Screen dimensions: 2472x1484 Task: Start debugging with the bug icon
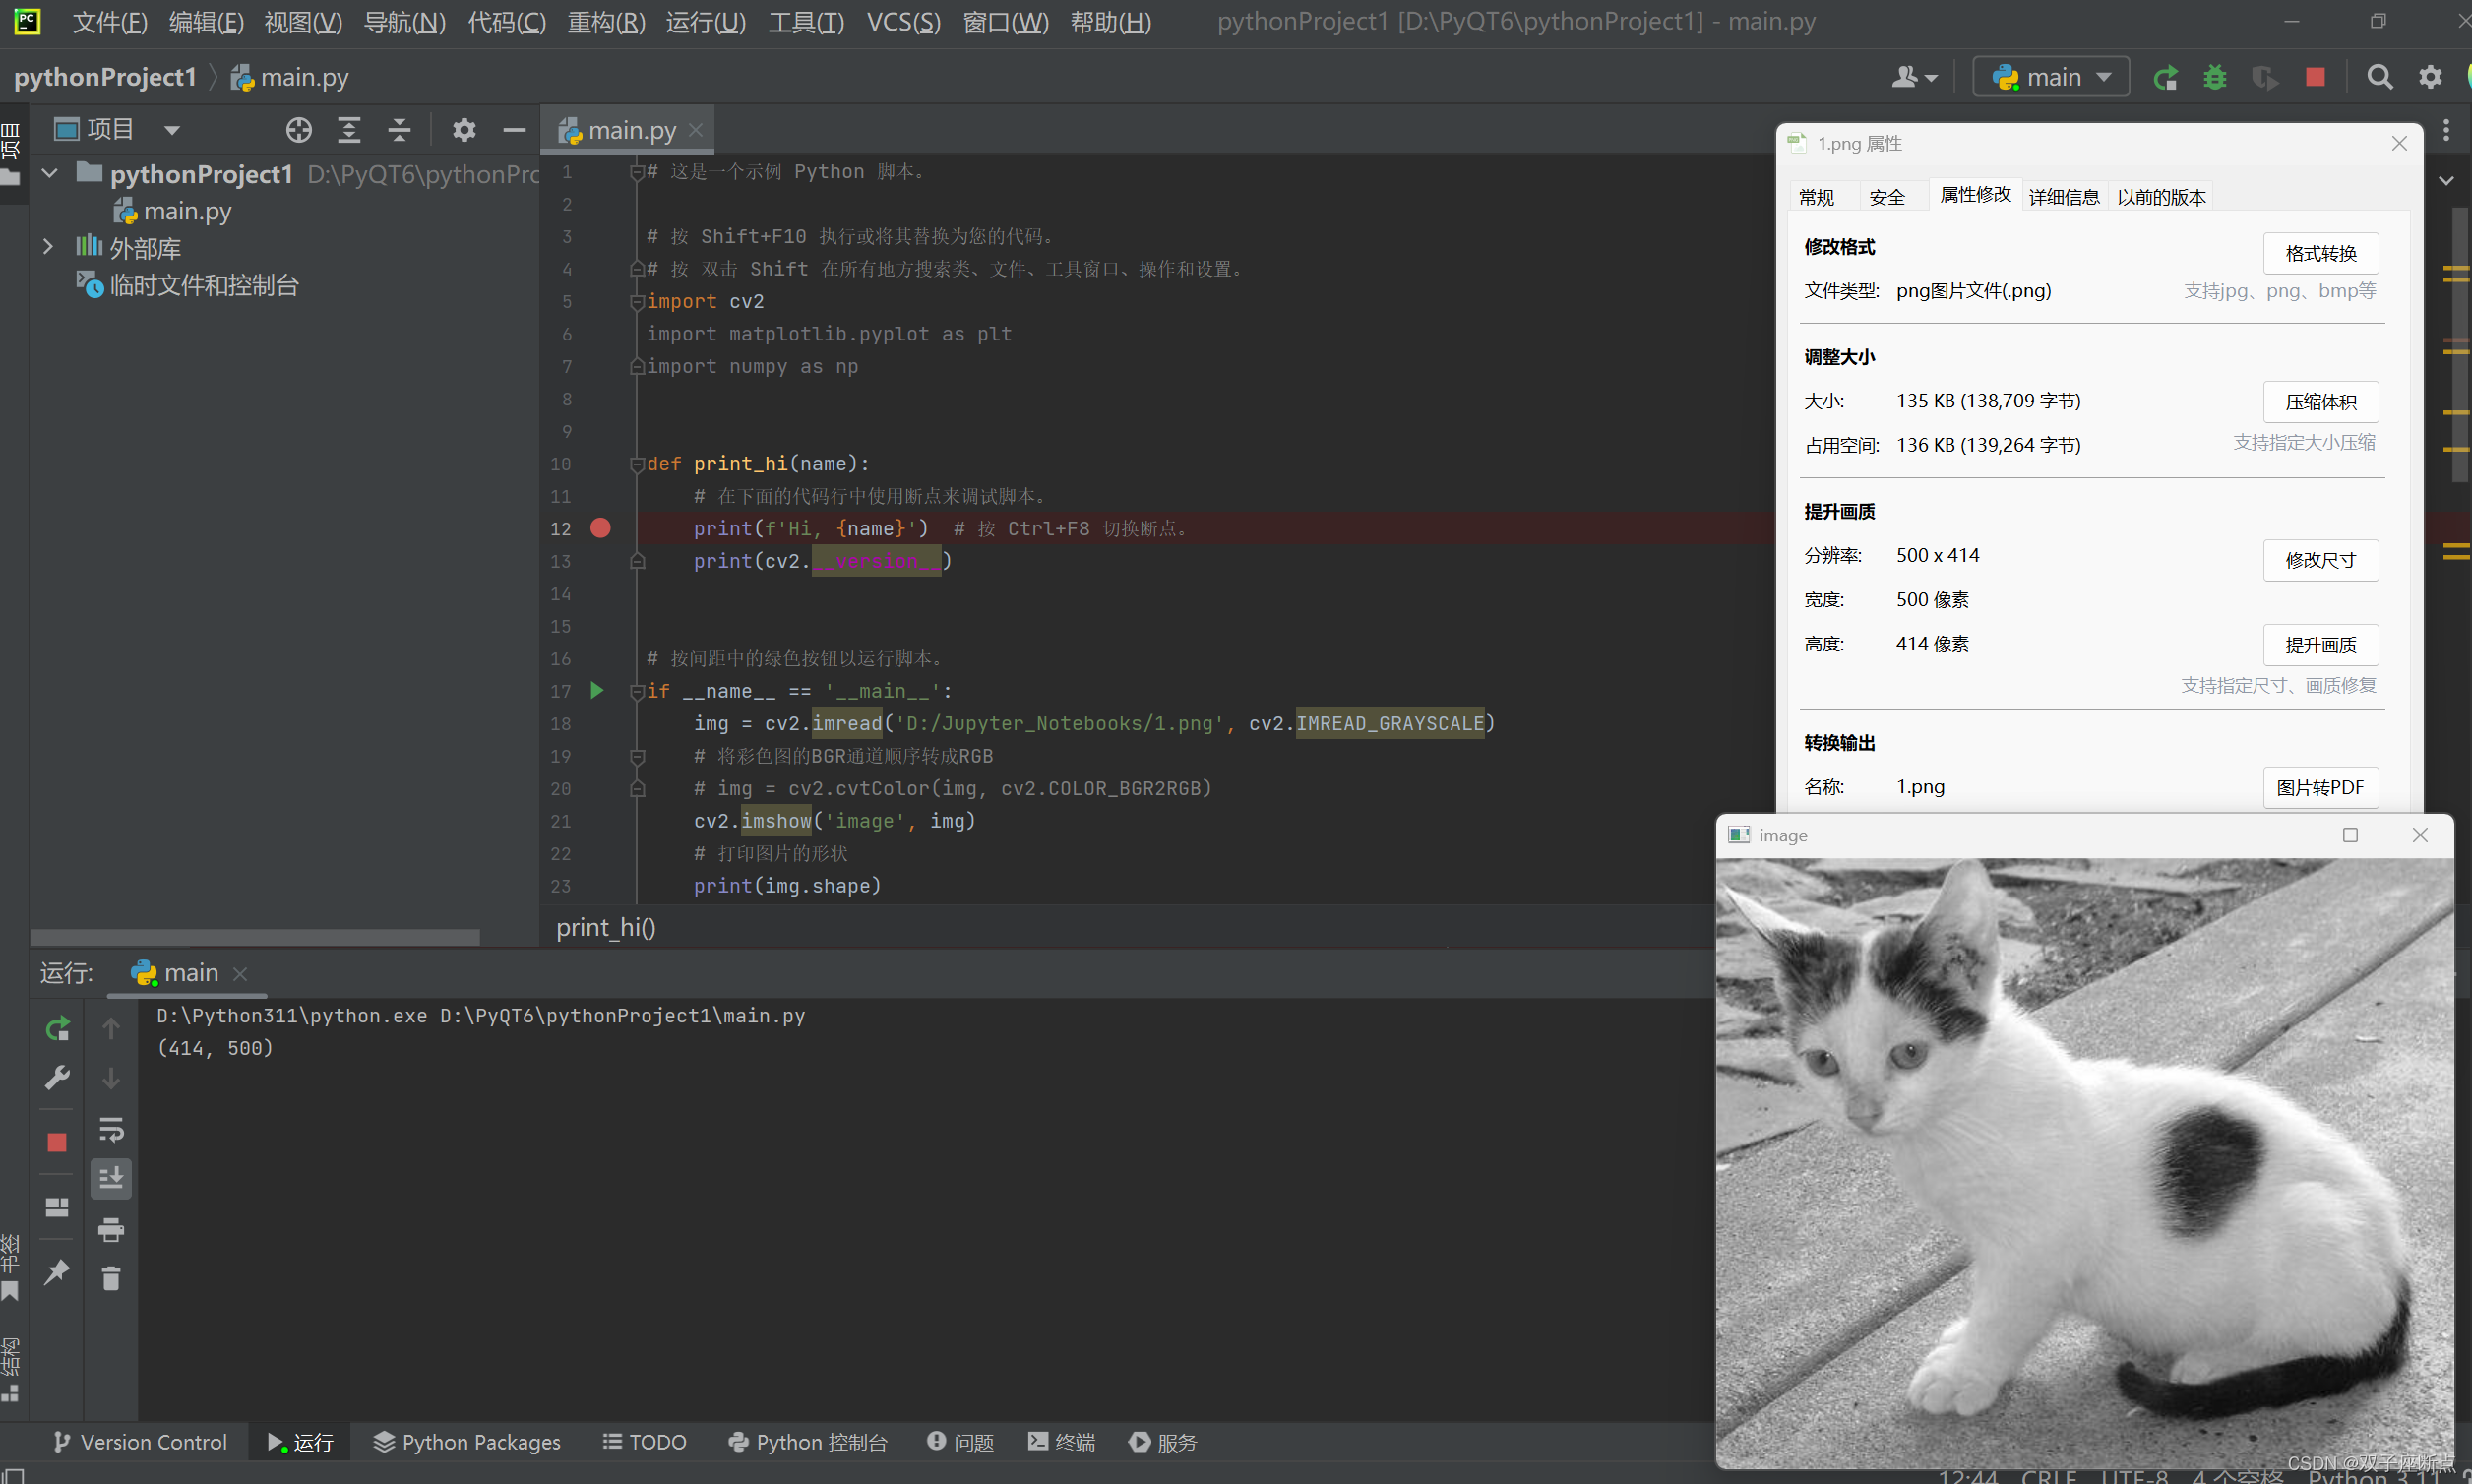click(2216, 76)
